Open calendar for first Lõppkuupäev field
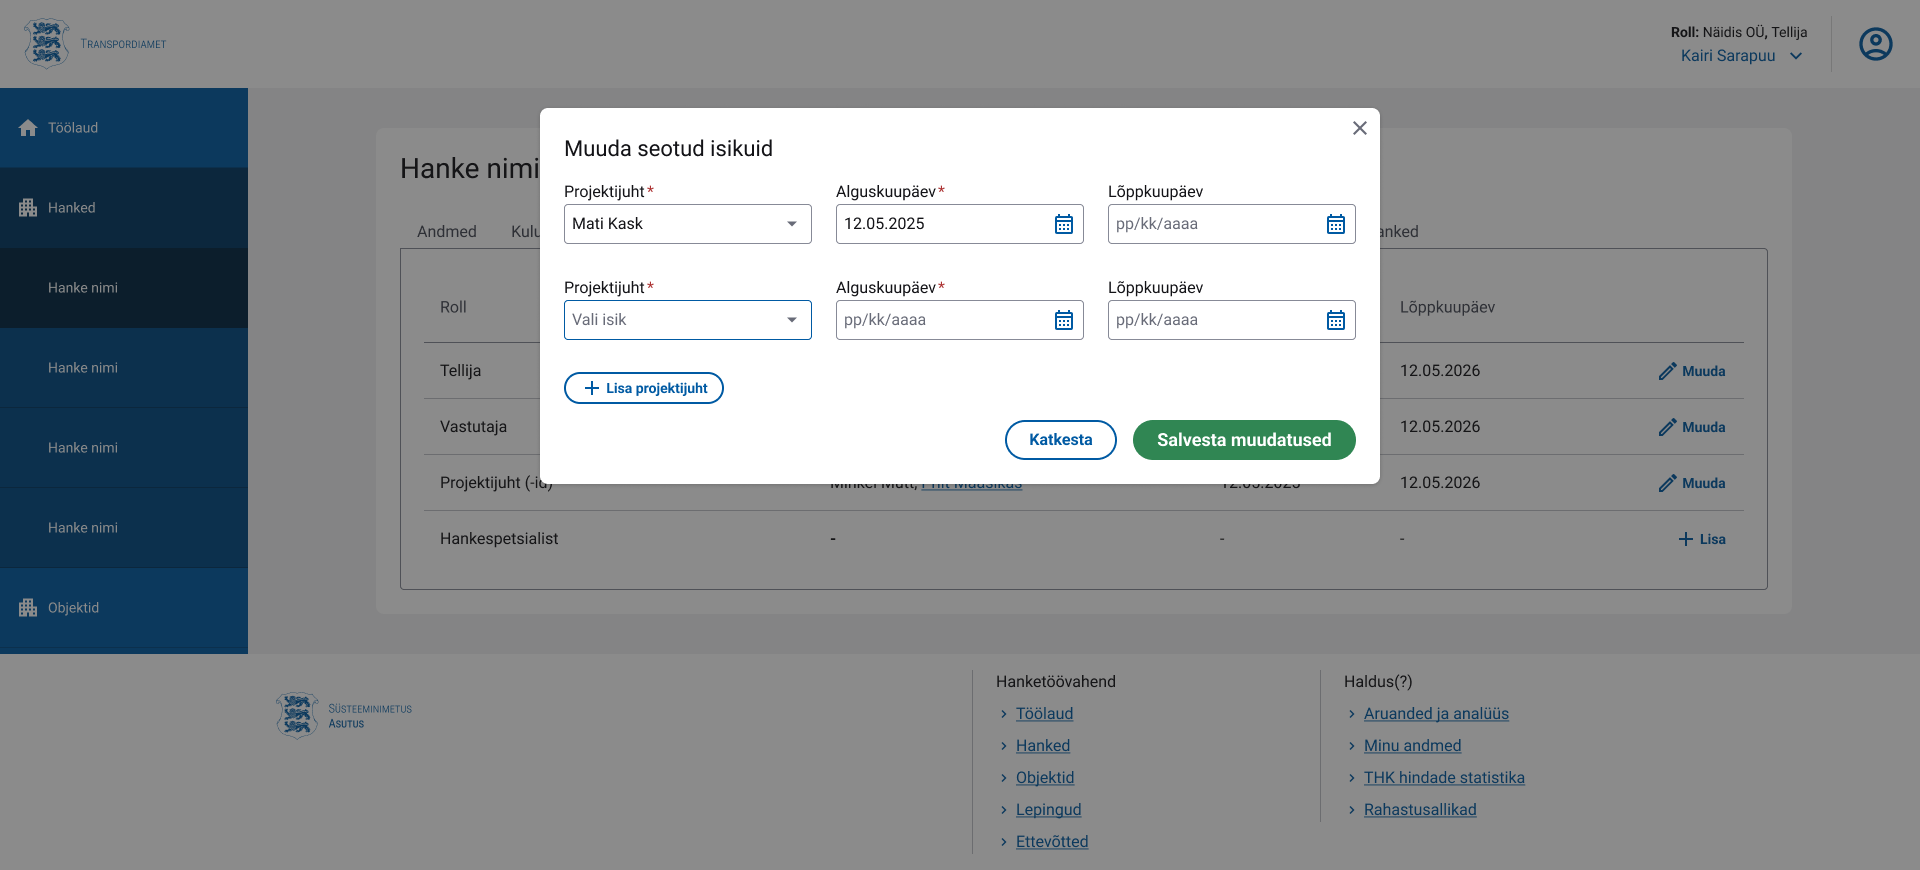Screen dimensions: 1920x870 point(1335,224)
